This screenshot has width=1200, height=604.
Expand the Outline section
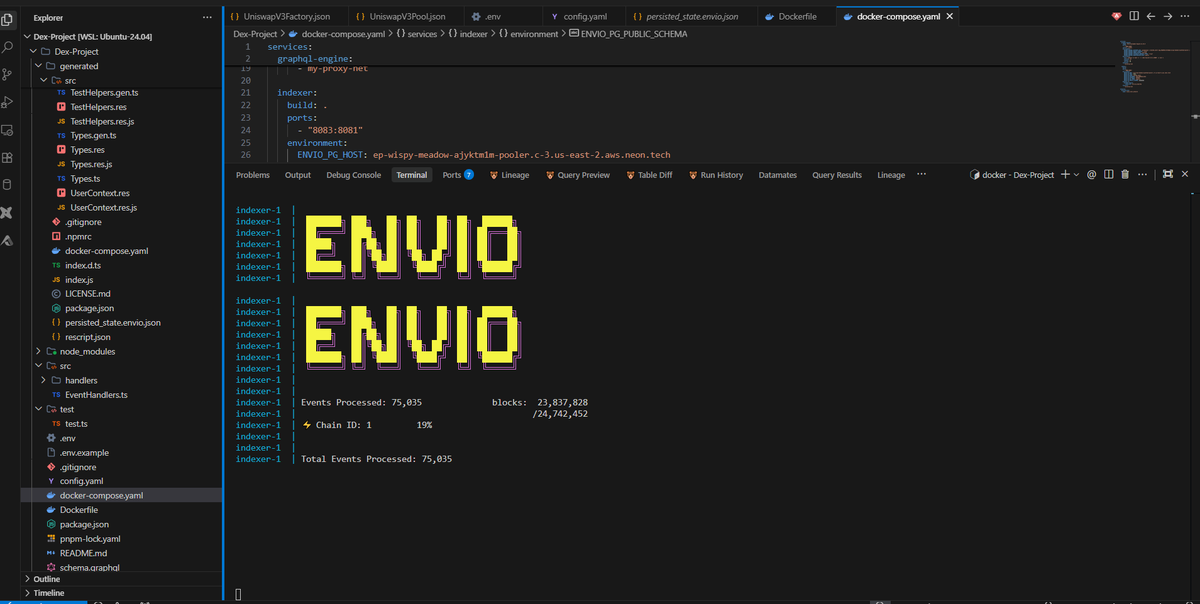(x=120, y=579)
